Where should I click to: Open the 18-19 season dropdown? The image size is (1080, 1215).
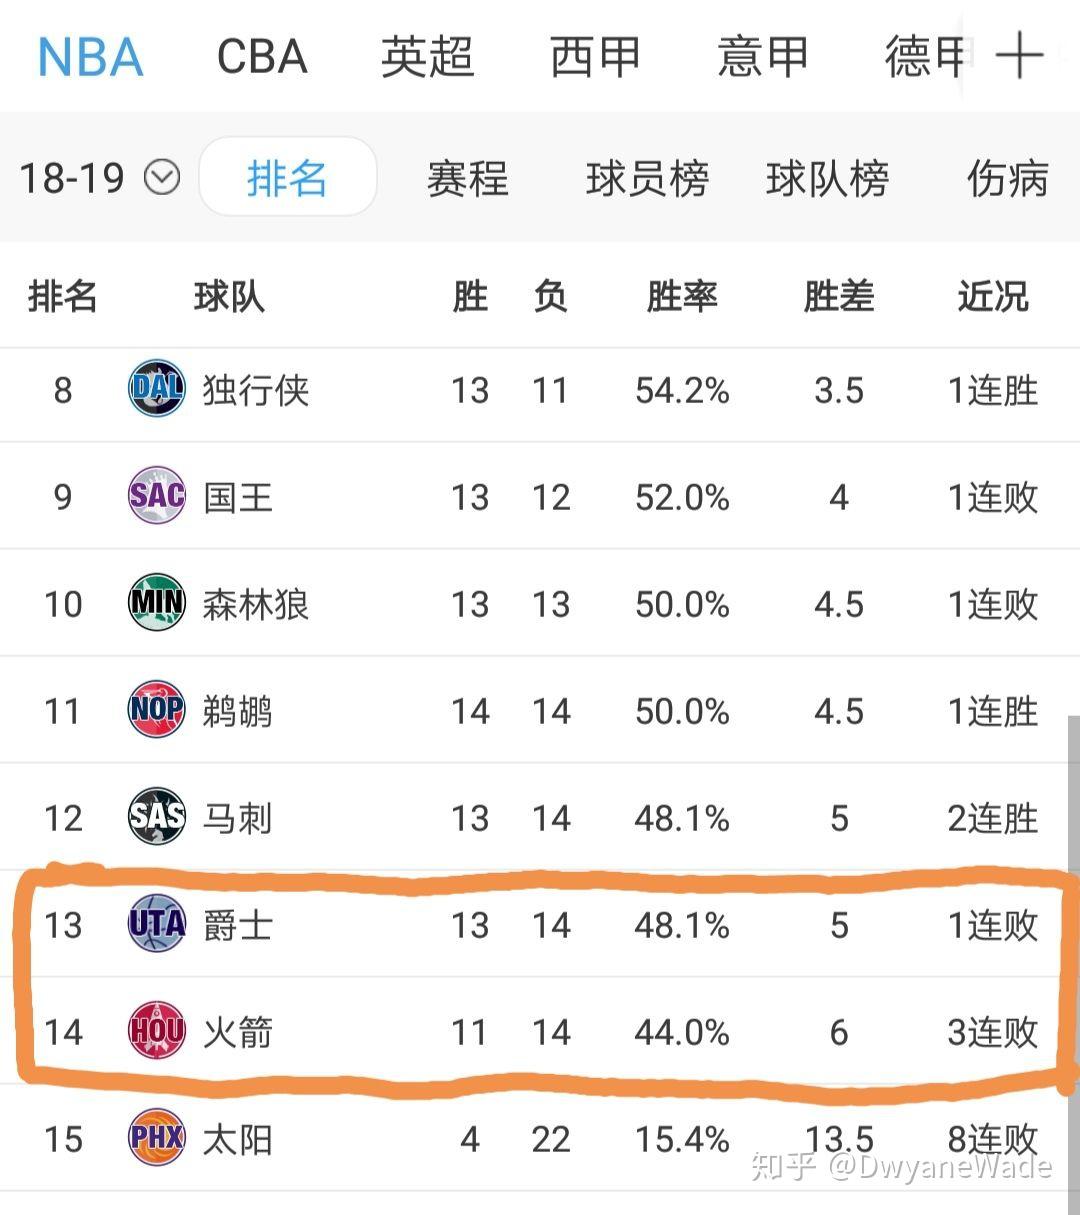click(95, 178)
